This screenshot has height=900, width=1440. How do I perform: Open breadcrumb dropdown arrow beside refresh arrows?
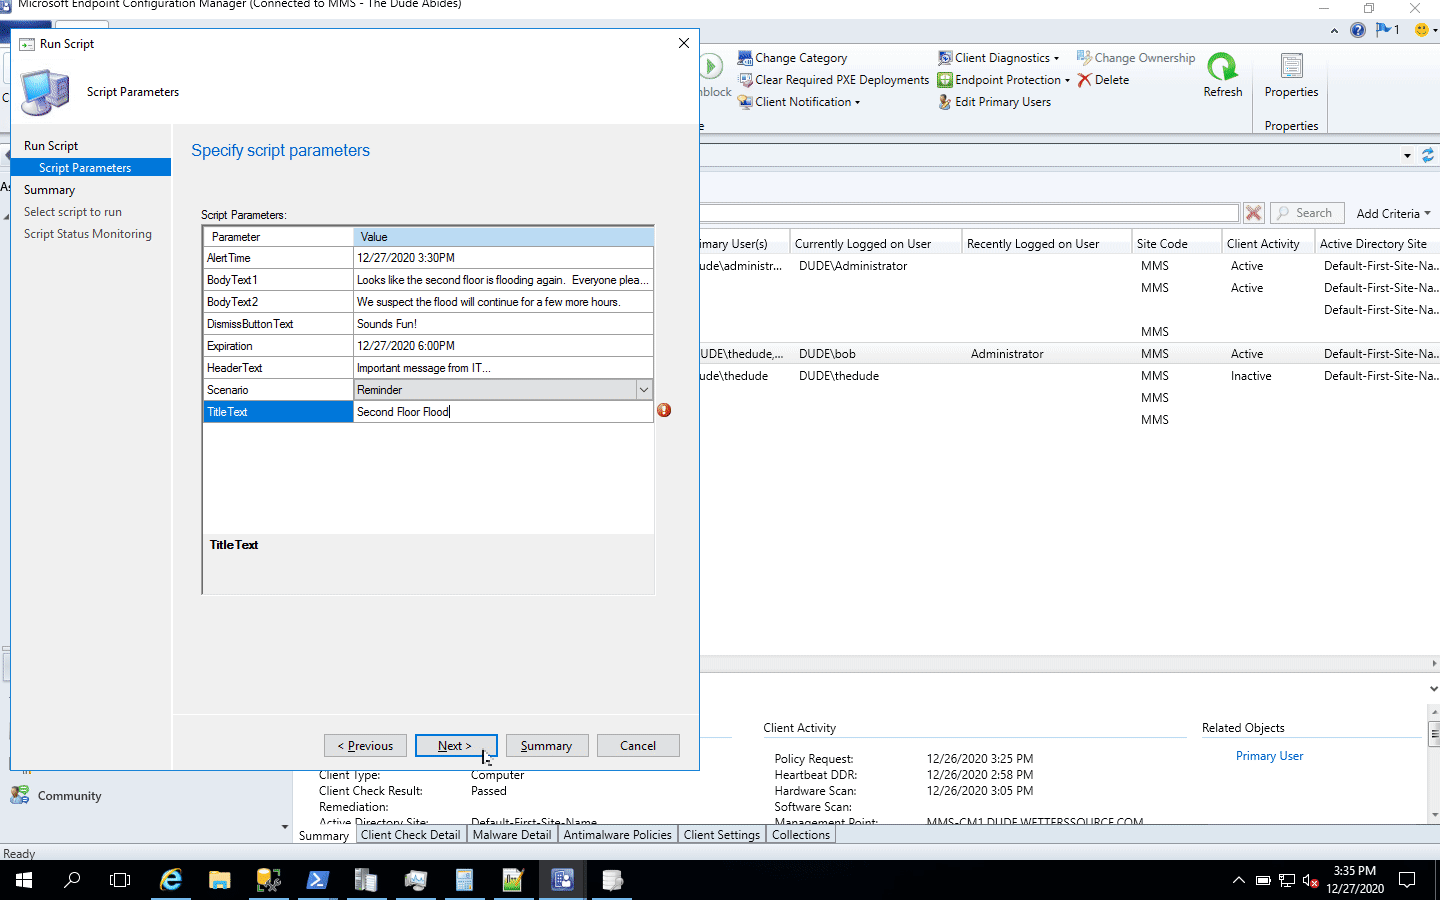1407,156
